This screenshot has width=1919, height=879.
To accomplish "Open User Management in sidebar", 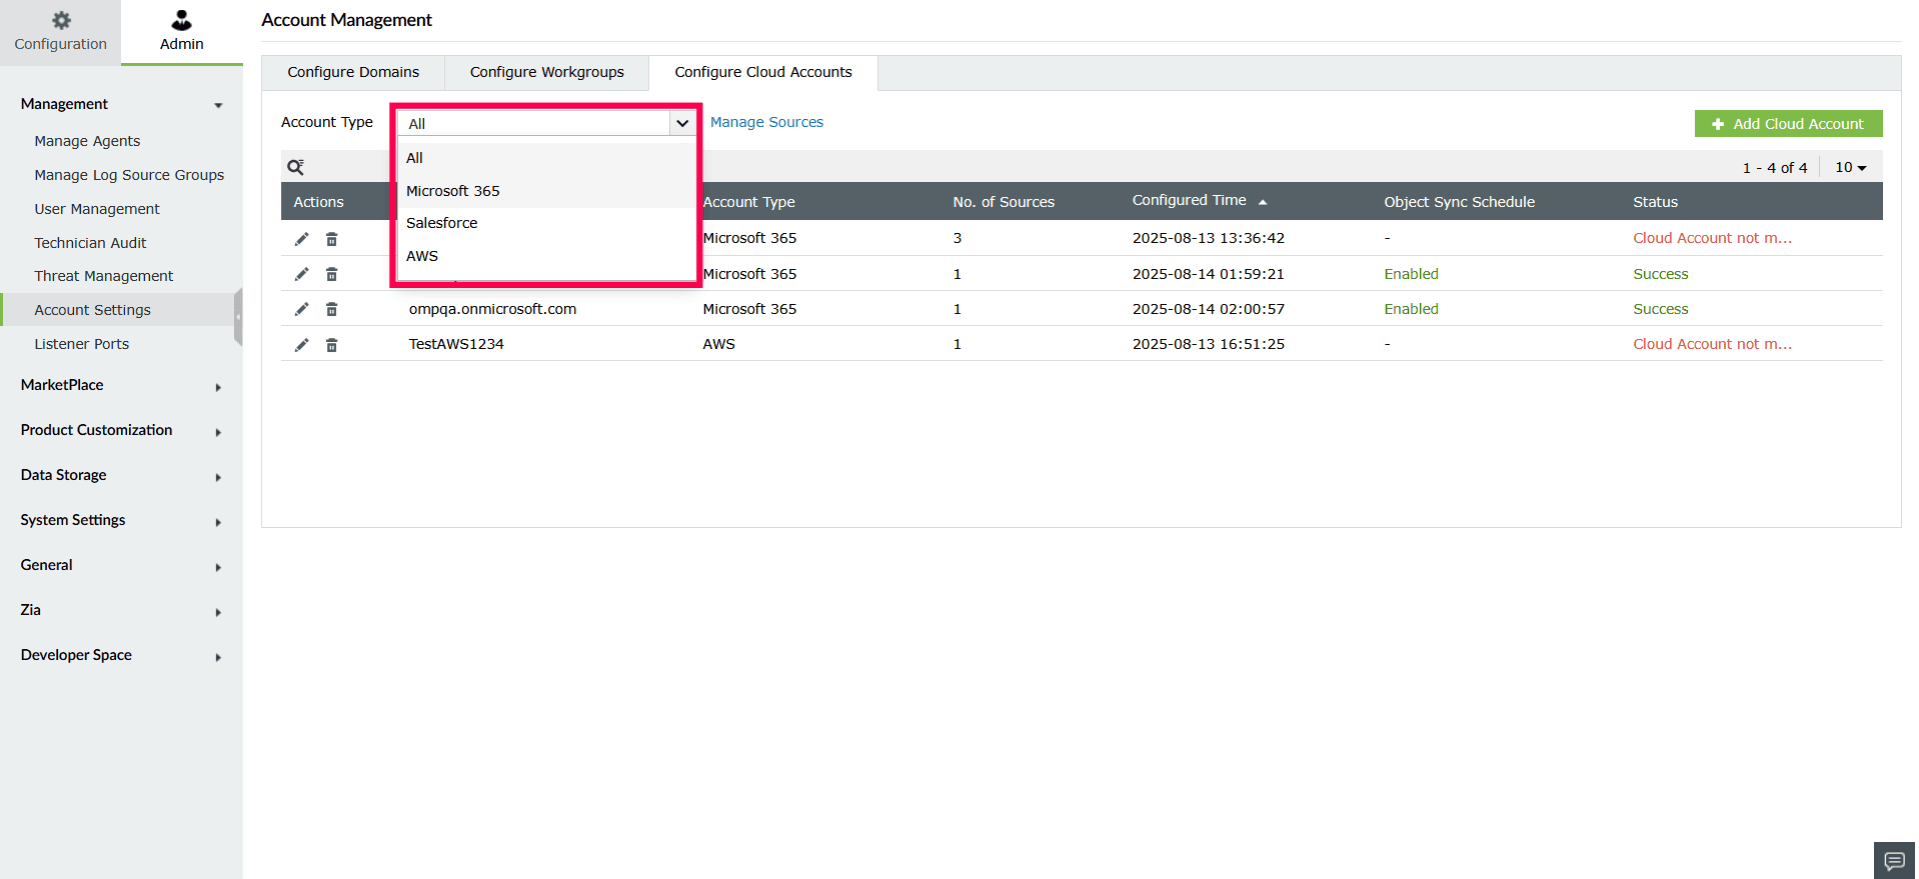I will [97, 209].
